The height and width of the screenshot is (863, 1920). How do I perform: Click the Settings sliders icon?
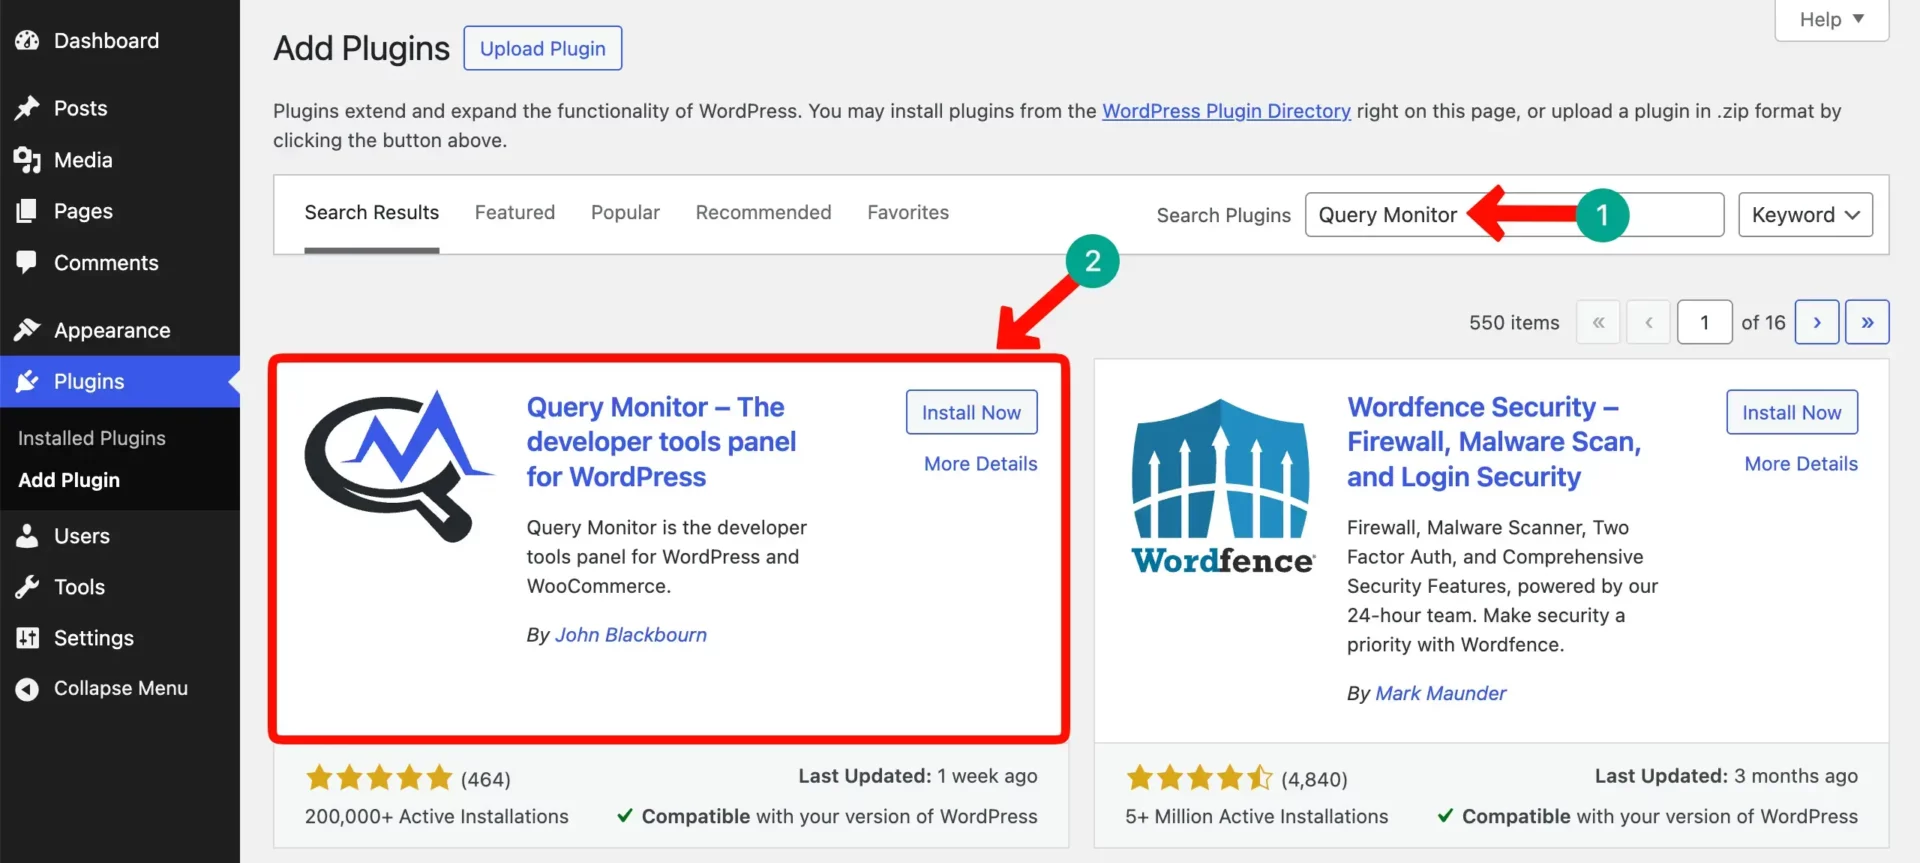[27, 638]
